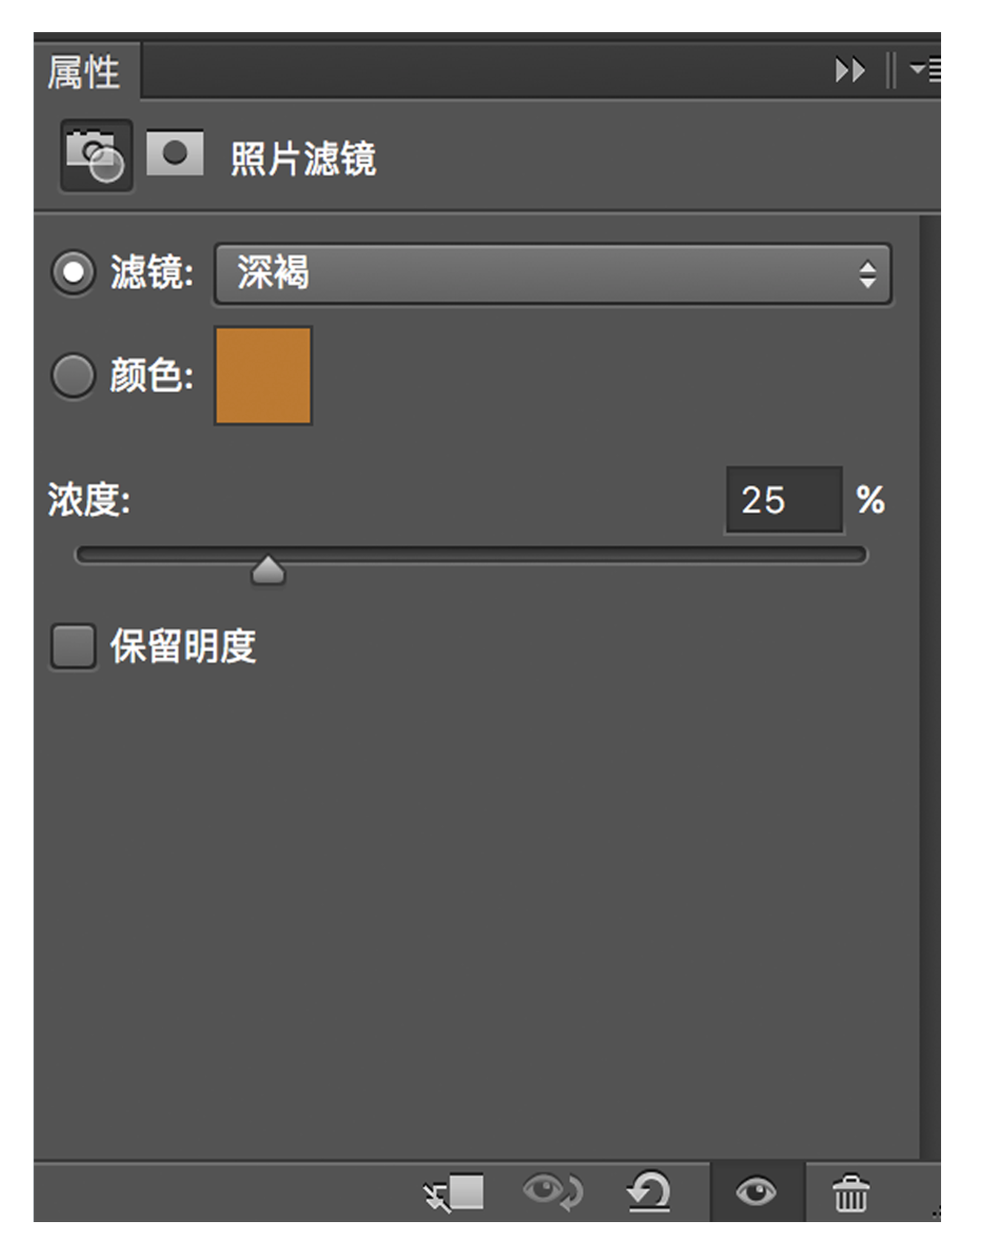Open the 深褐 filter dropdown
984x1258 pixels.
click(x=552, y=273)
